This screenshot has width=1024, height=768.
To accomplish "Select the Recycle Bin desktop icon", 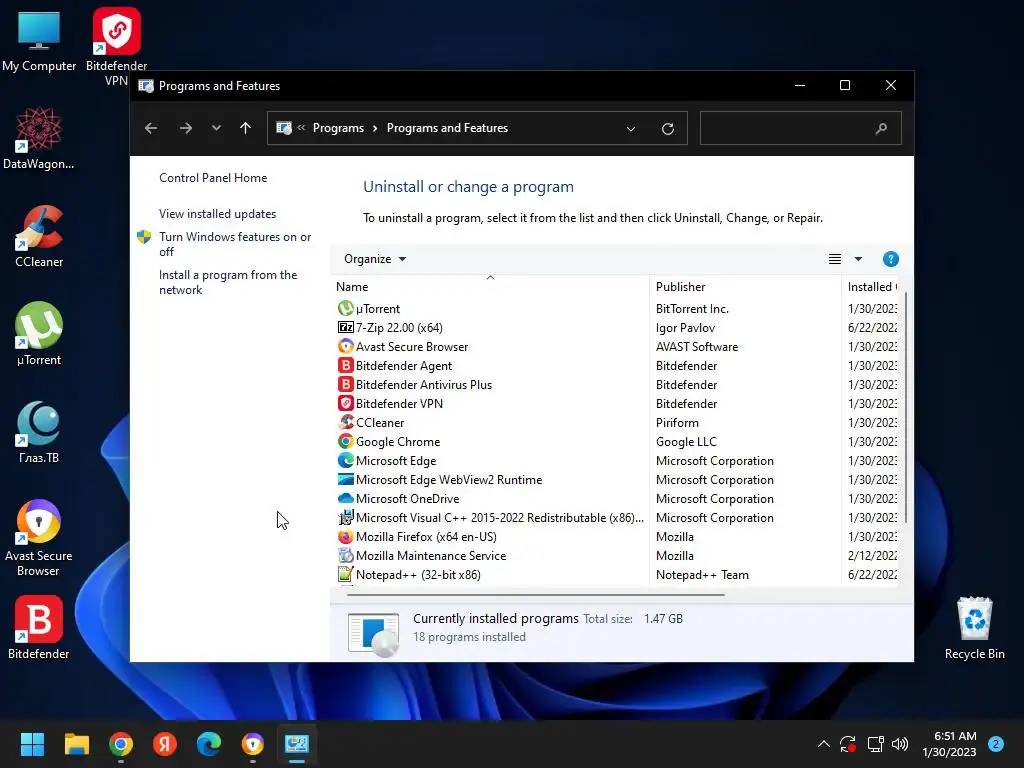I will pyautogui.click(x=974, y=628).
